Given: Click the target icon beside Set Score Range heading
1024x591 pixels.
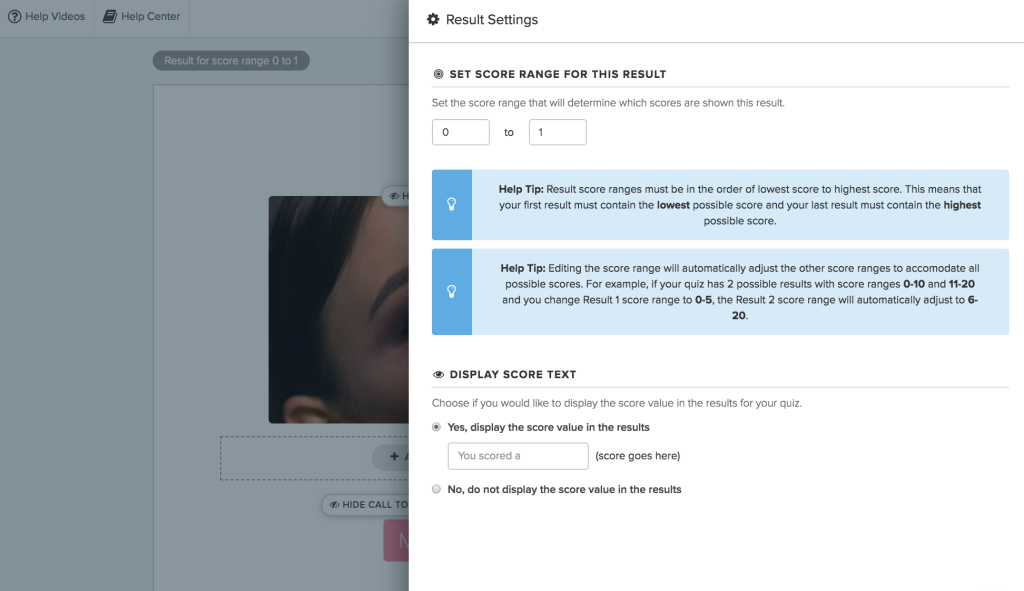Looking at the screenshot, I should click(x=438, y=74).
